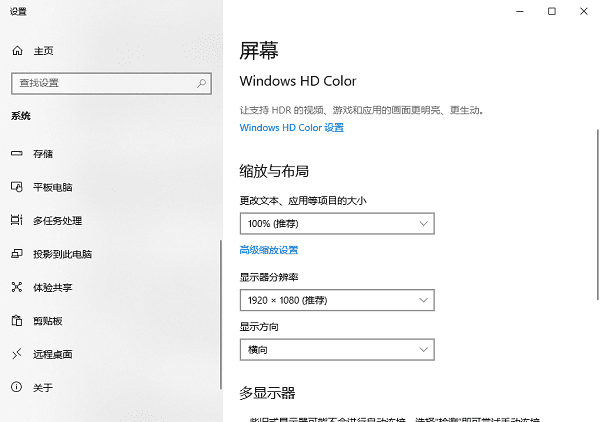Image resolution: width=600 pixels, height=422 pixels.
Task: Click the About (关于) info icon
Action: (16, 387)
